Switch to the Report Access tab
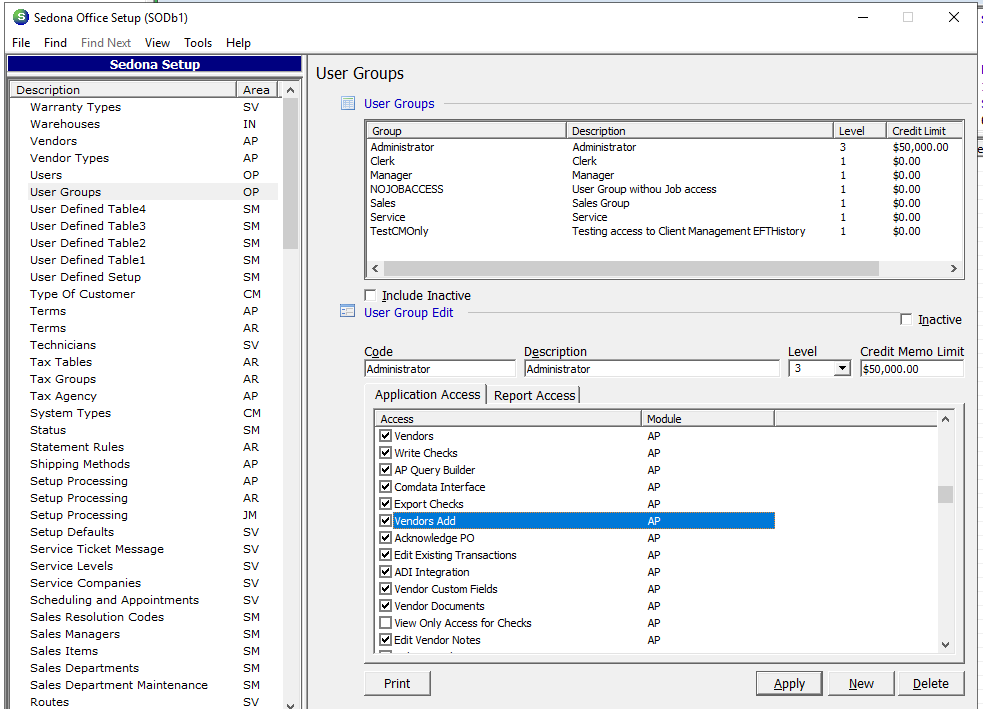Image resolution: width=983 pixels, height=709 pixels. pyautogui.click(x=534, y=396)
